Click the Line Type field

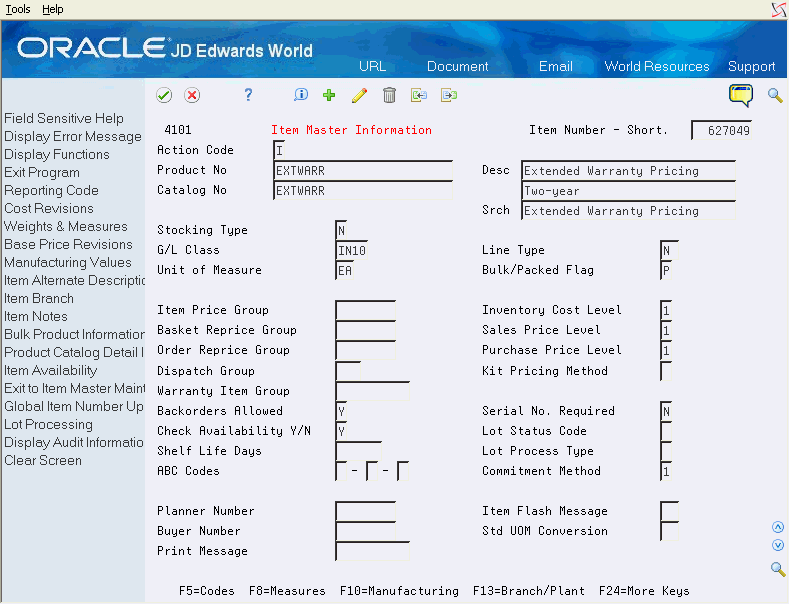coord(669,250)
